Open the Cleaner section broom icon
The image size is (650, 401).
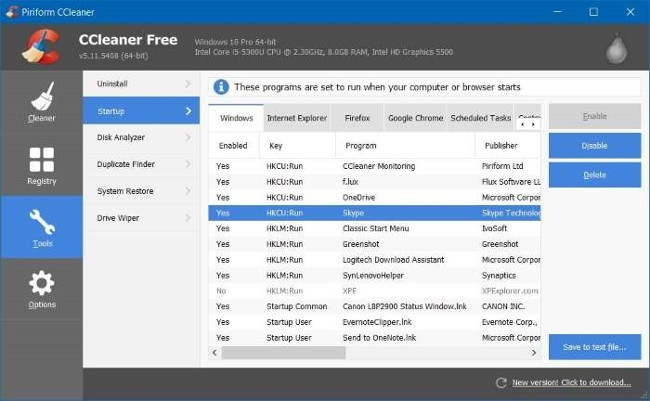[x=41, y=98]
